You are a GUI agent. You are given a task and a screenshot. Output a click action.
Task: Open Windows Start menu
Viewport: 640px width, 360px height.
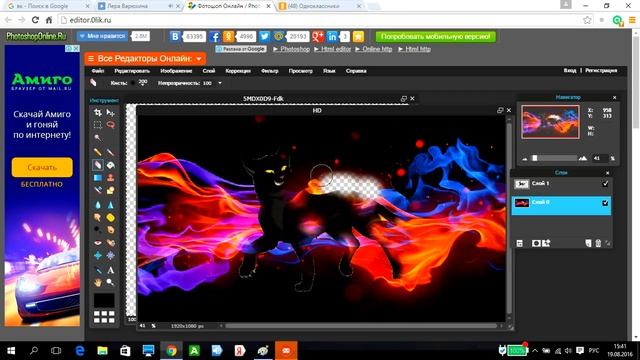11,351
